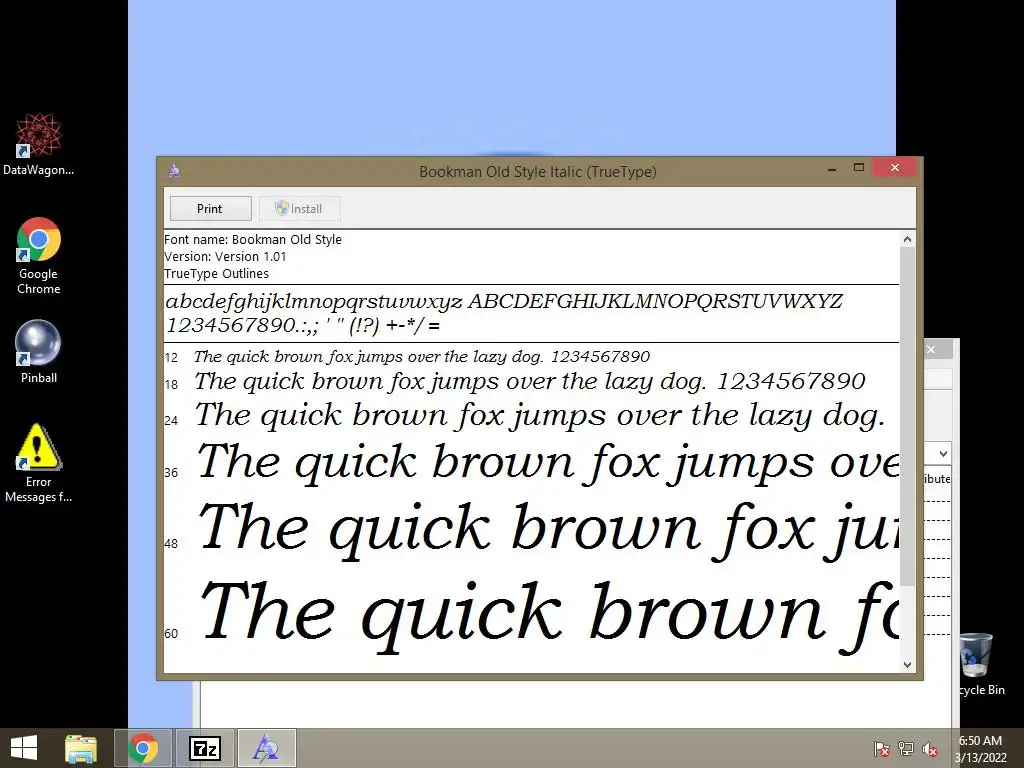Open the dropdown arrow in background window
This screenshot has width=1024, height=768.
pos(943,453)
